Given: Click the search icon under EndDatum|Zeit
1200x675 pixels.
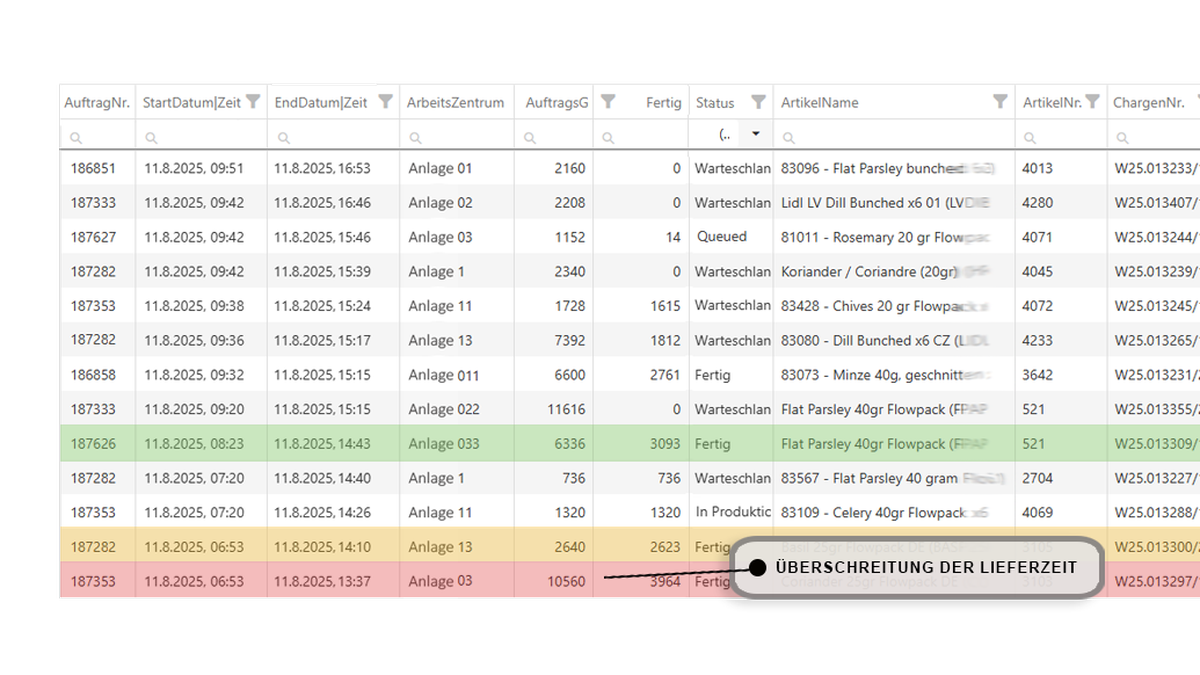Looking at the screenshot, I should tap(284, 137).
